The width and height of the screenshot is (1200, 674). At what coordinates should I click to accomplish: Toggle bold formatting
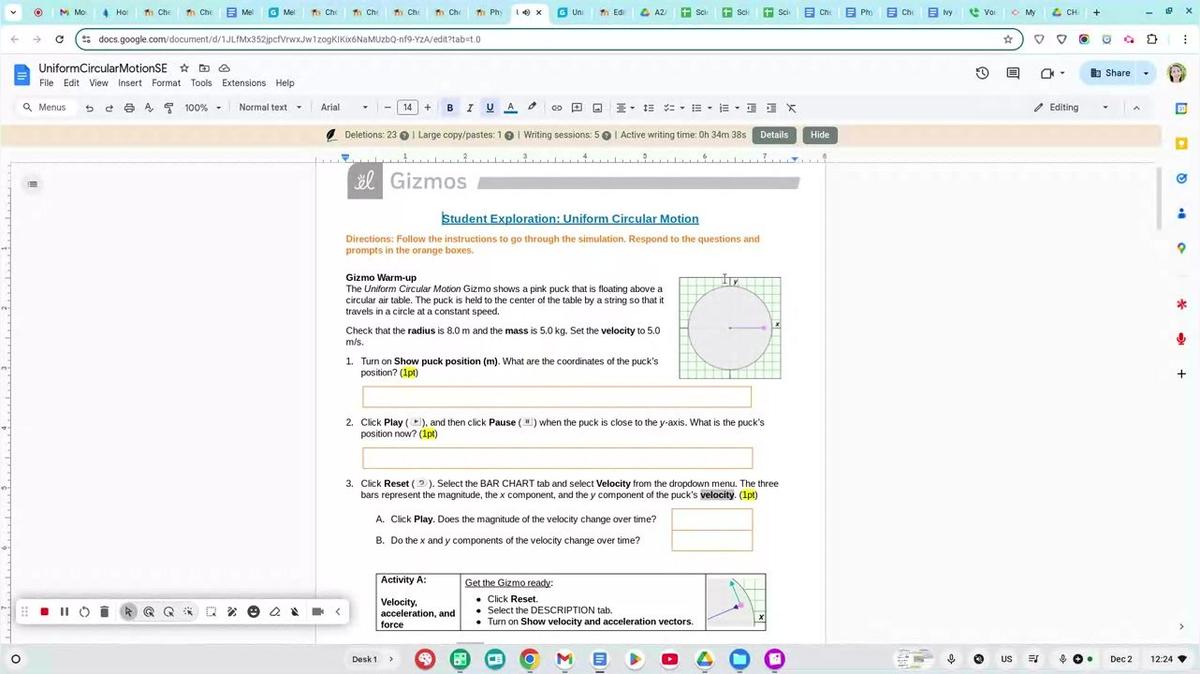click(x=450, y=108)
